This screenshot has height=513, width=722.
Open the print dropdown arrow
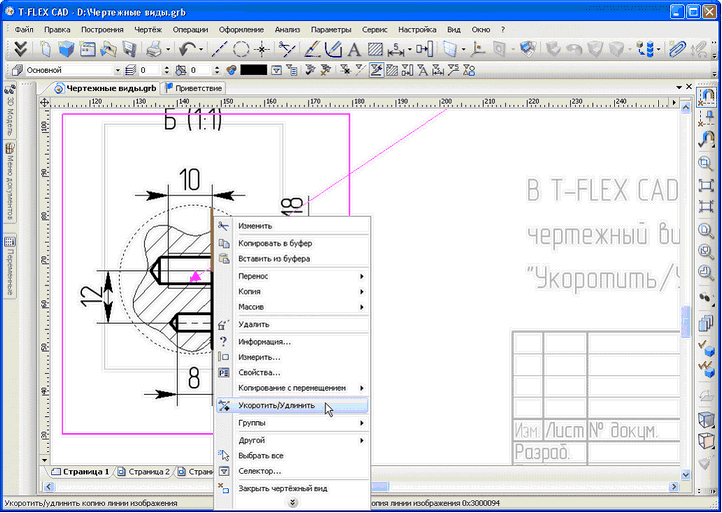tap(168, 49)
